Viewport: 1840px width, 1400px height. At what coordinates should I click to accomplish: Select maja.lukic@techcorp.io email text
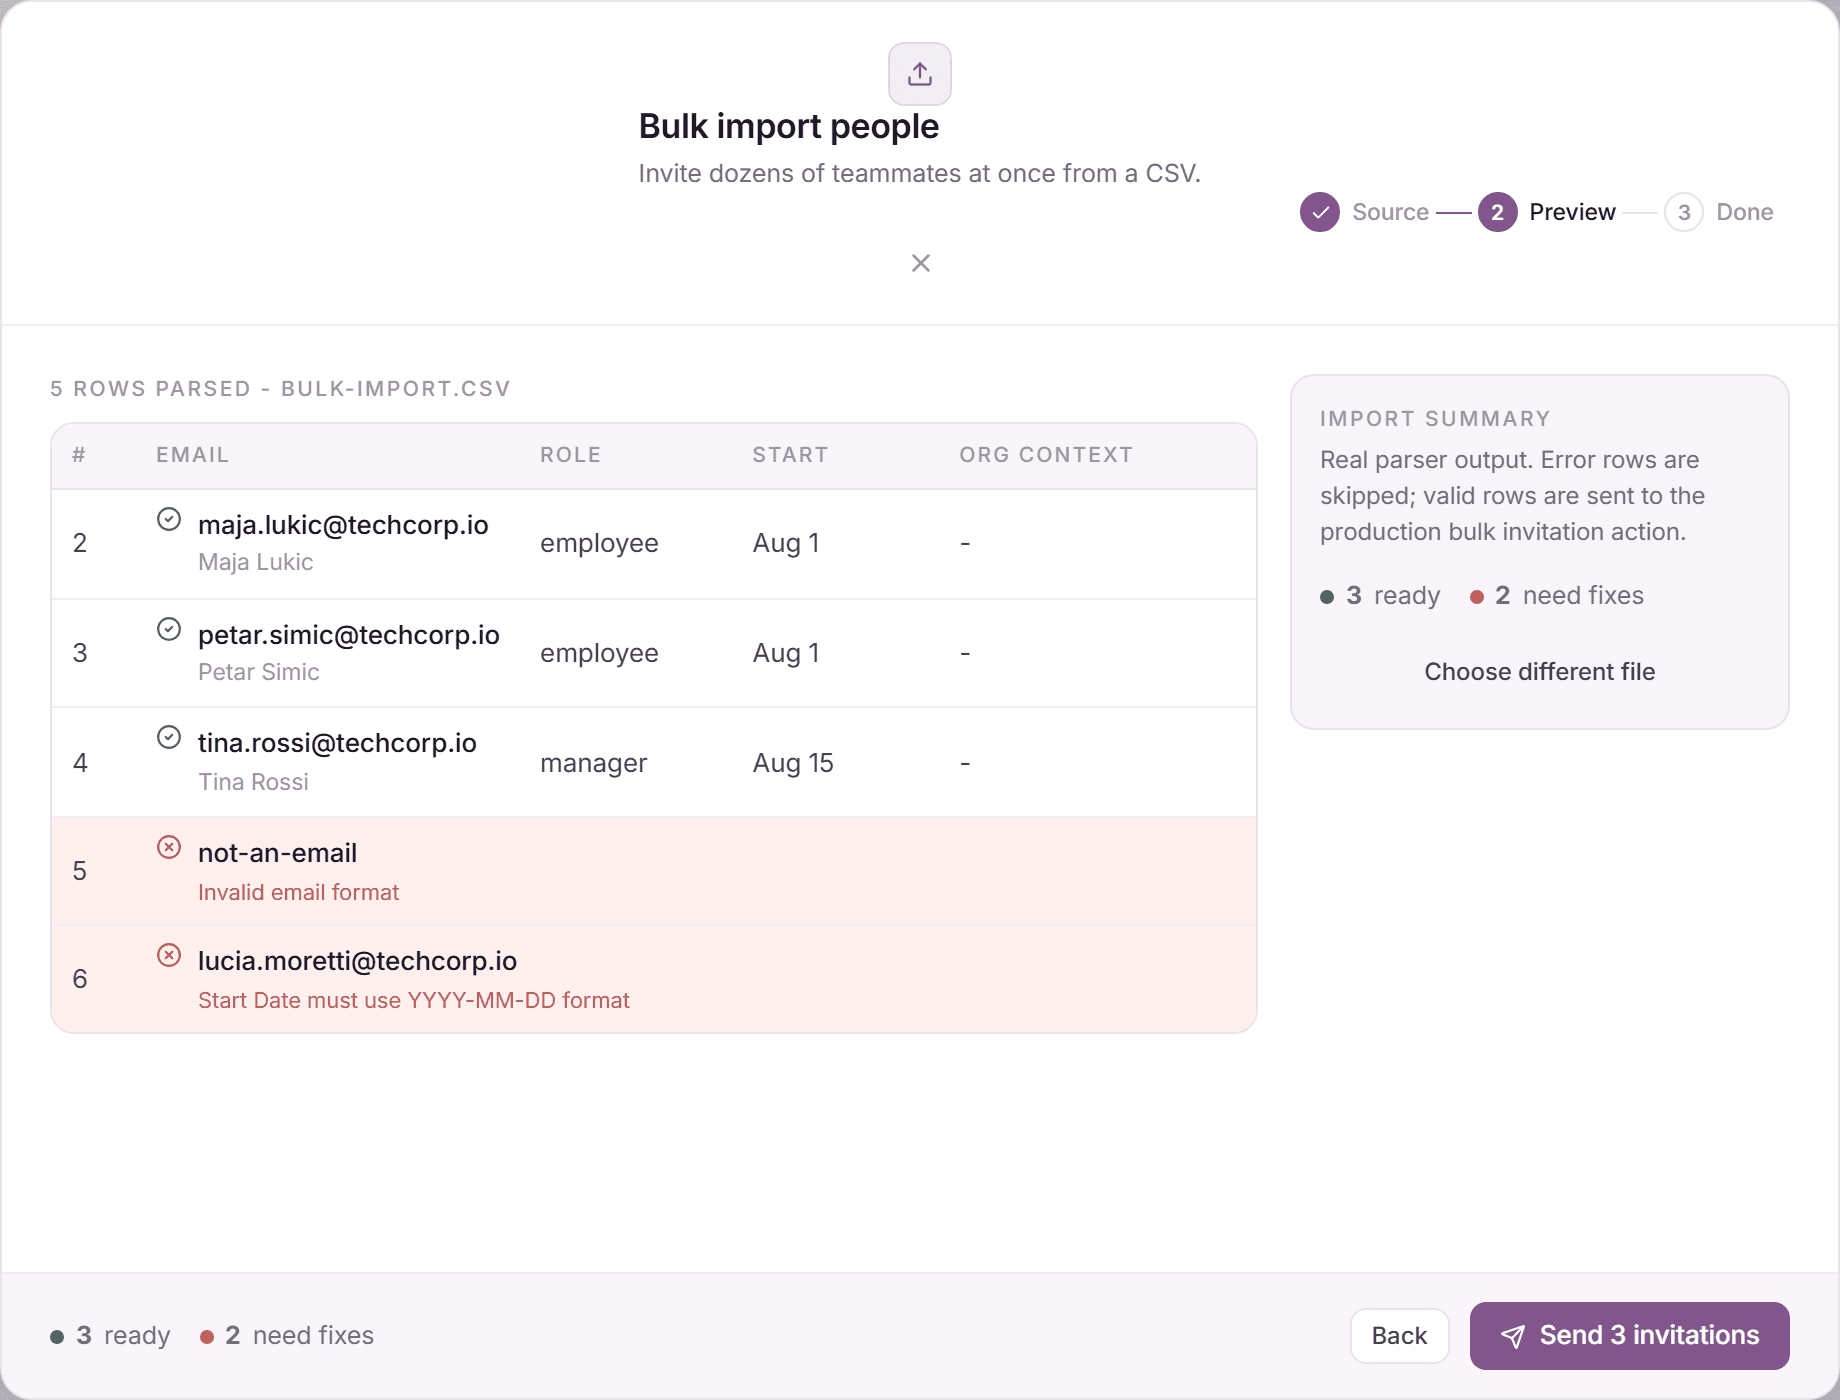click(x=343, y=525)
